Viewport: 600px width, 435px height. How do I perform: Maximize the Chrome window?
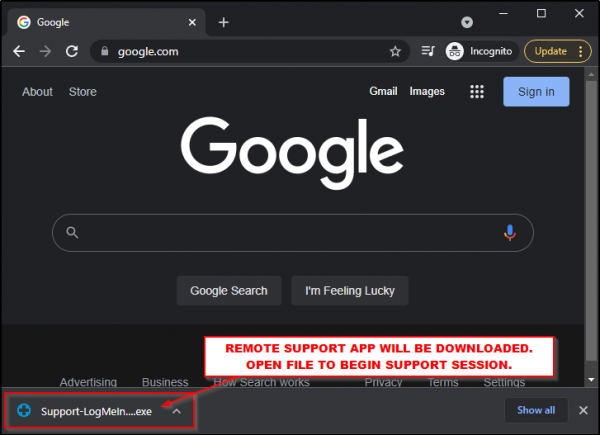coord(541,14)
